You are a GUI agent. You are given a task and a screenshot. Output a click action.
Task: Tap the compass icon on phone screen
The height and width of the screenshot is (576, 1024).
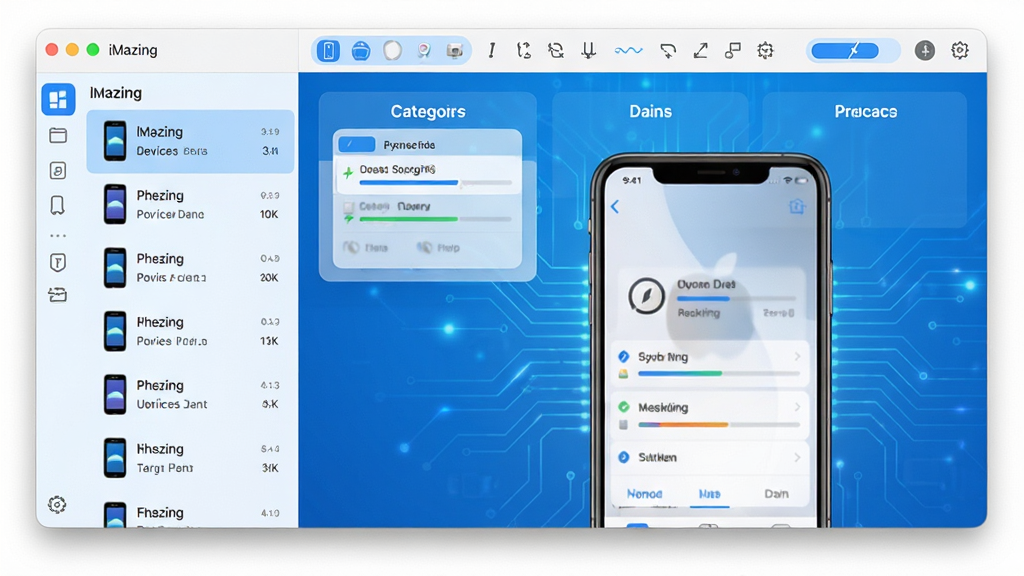647,296
